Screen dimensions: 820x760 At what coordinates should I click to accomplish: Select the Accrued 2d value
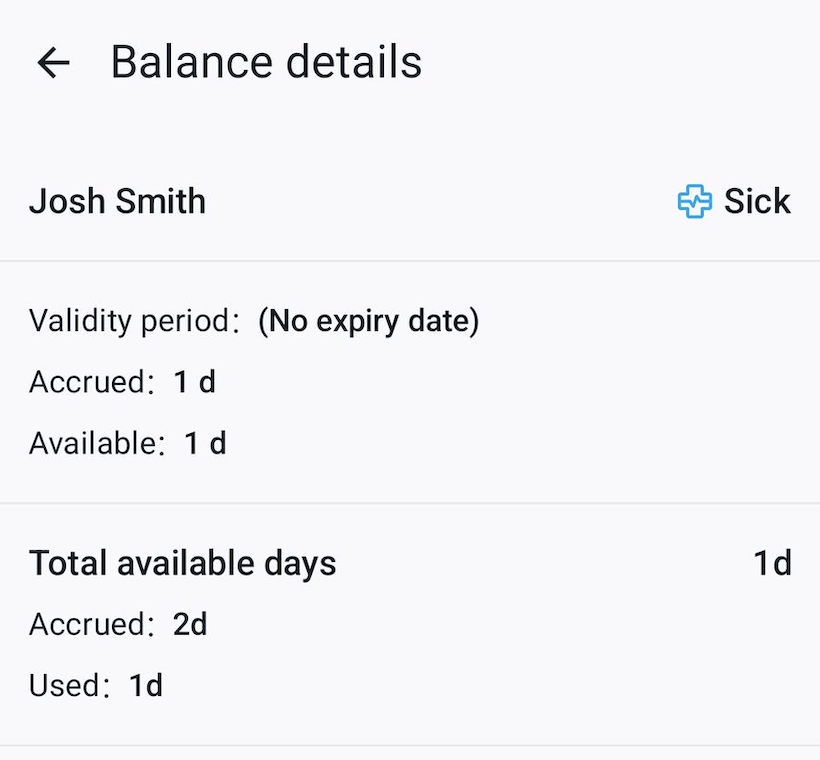pyautogui.click(x=190, y=625)
